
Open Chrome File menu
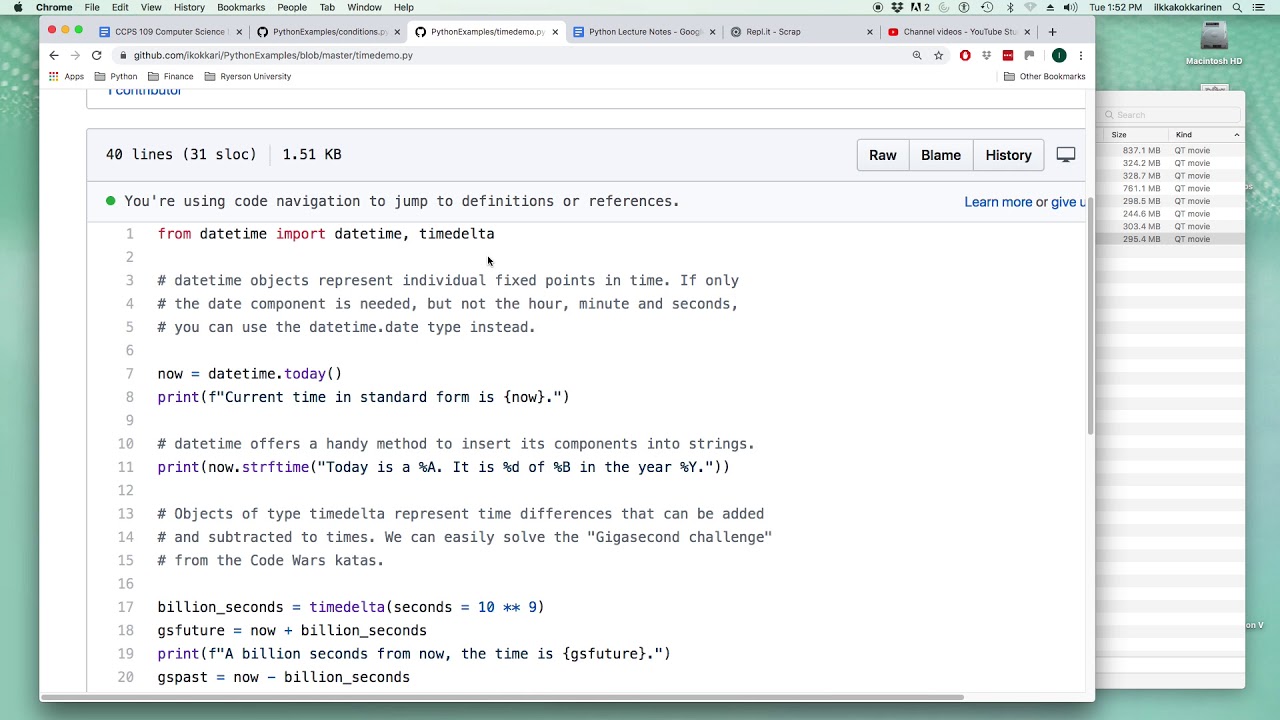(92, 7)
